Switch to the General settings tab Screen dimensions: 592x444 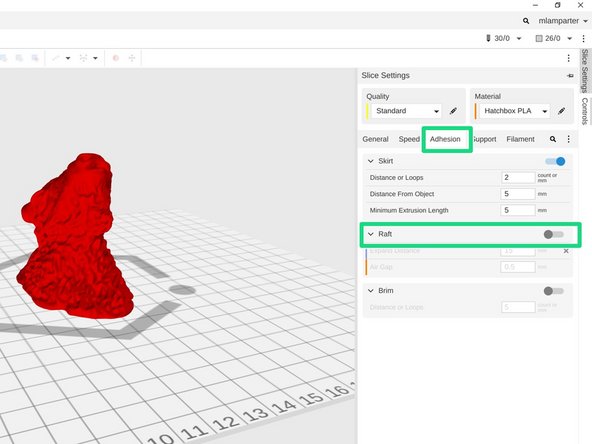(x=375, y=139)
